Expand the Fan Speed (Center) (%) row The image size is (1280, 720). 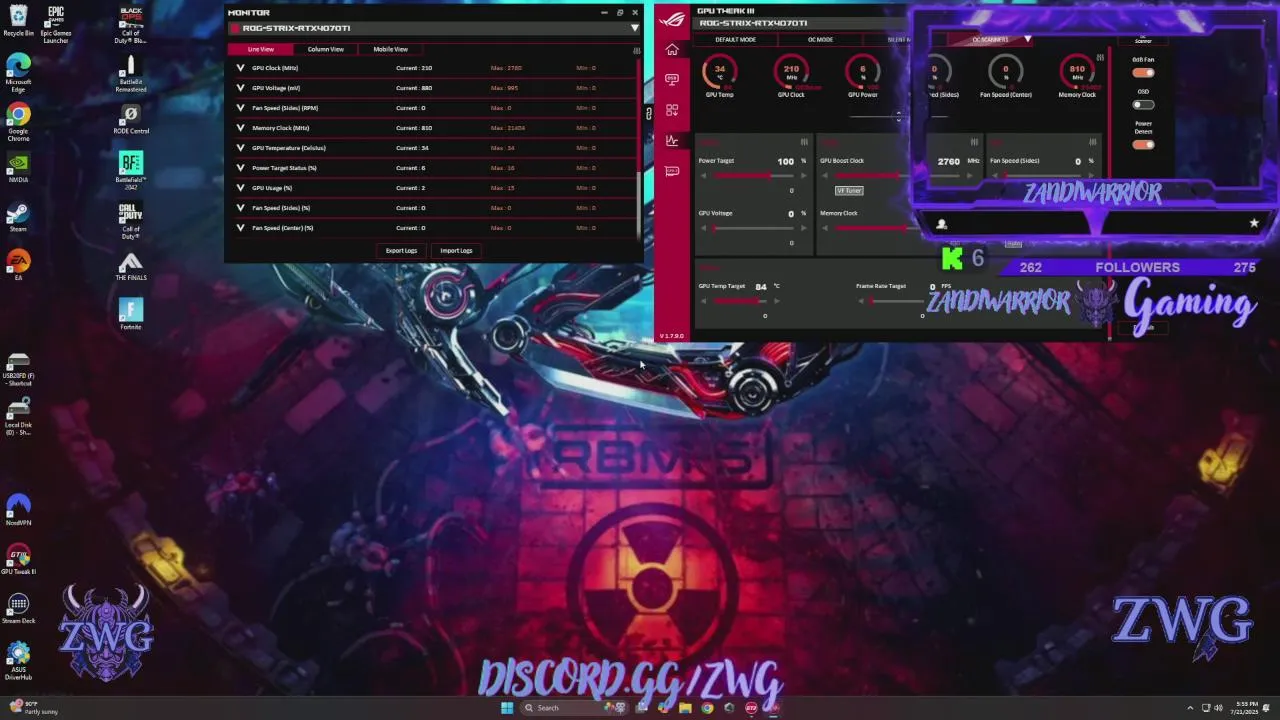pos(240,228)
